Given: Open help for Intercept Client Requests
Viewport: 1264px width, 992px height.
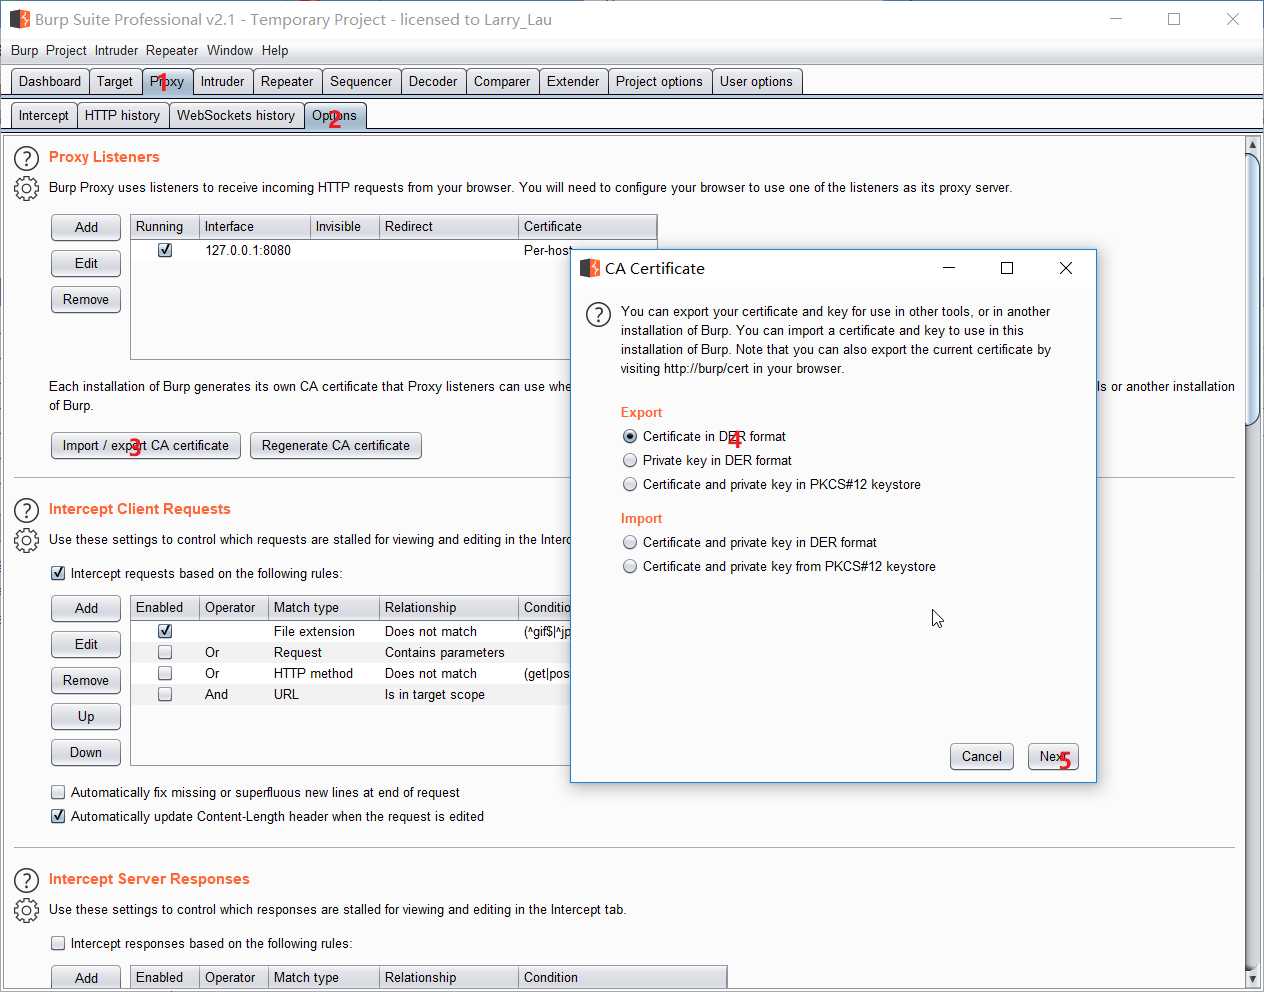Looking at the screenshot, I should point(26,510).
